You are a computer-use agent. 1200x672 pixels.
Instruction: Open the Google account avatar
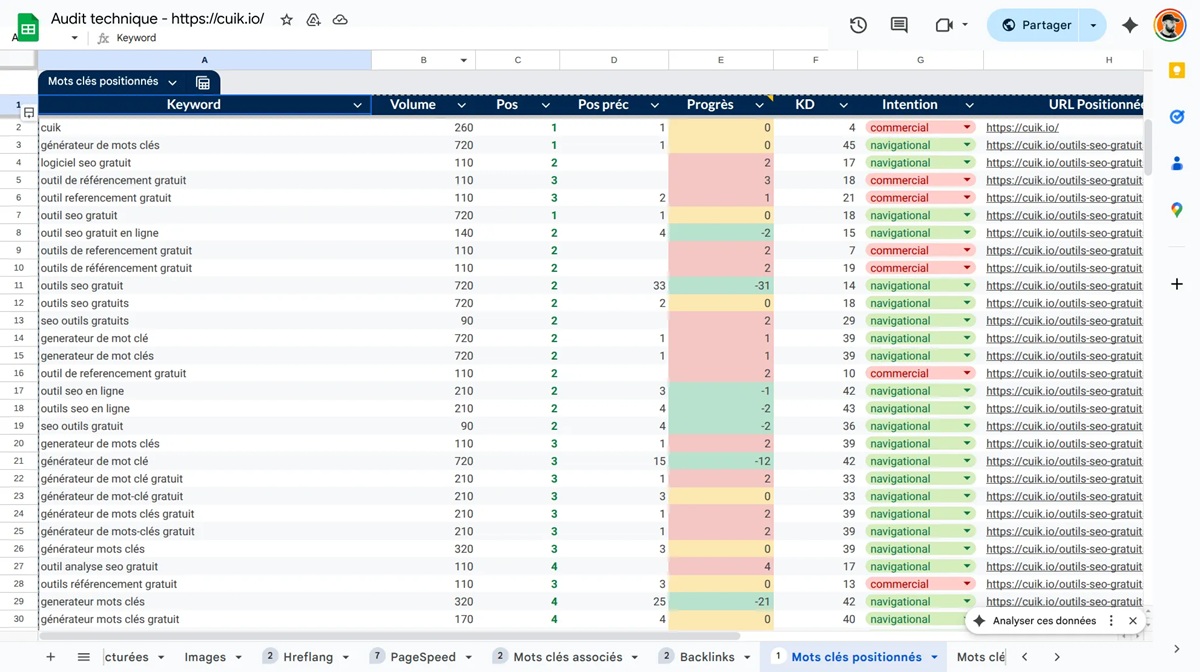coord(1169,25)
